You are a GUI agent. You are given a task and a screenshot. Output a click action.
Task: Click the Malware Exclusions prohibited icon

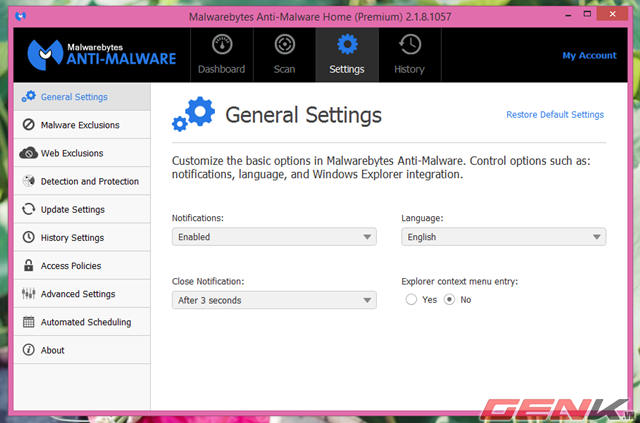pyautogui.click(x=29, y=125)
